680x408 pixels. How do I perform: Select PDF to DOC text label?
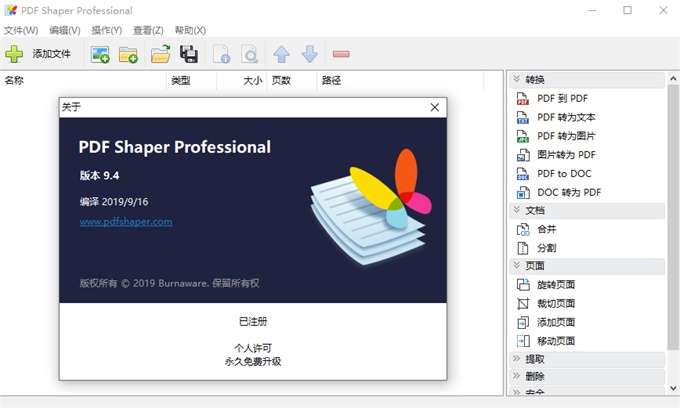pos(564,173)
